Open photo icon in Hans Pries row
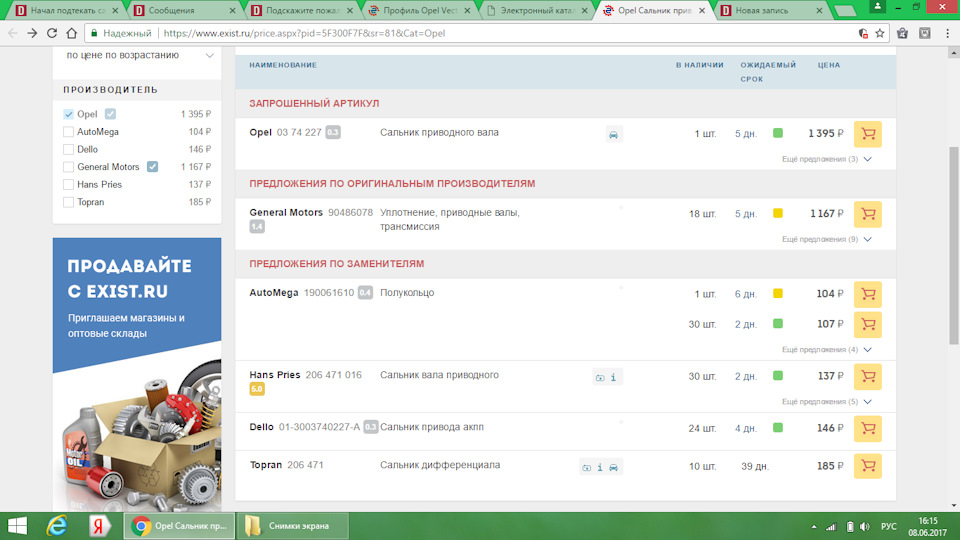The height and width of the screenshot is (540, 960). pyautogui.click(x=600, y=378)
